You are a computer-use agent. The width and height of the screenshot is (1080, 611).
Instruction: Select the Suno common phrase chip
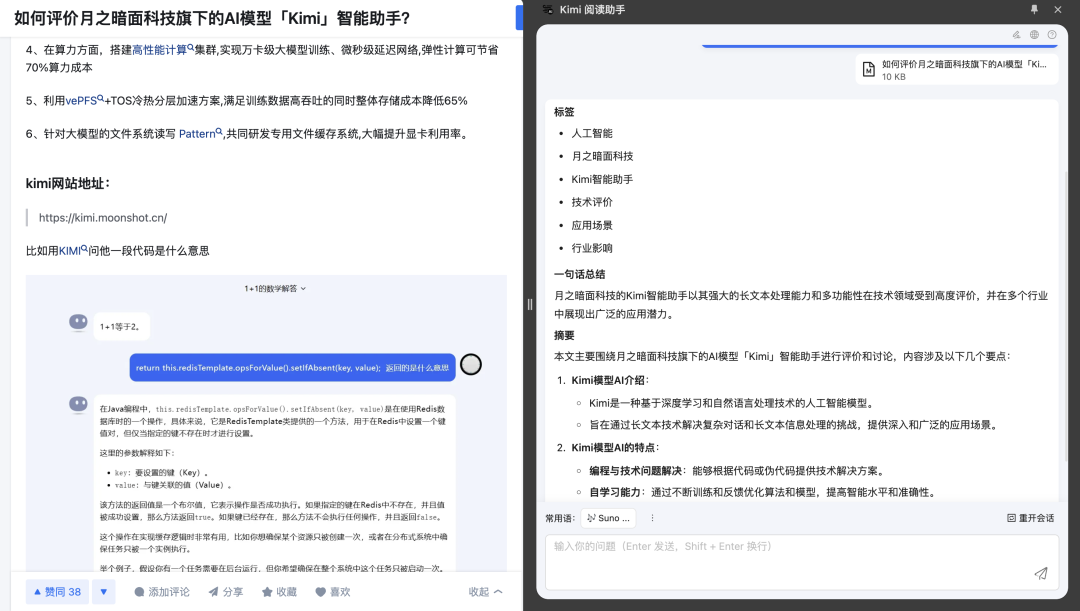[x=608, y=518]
